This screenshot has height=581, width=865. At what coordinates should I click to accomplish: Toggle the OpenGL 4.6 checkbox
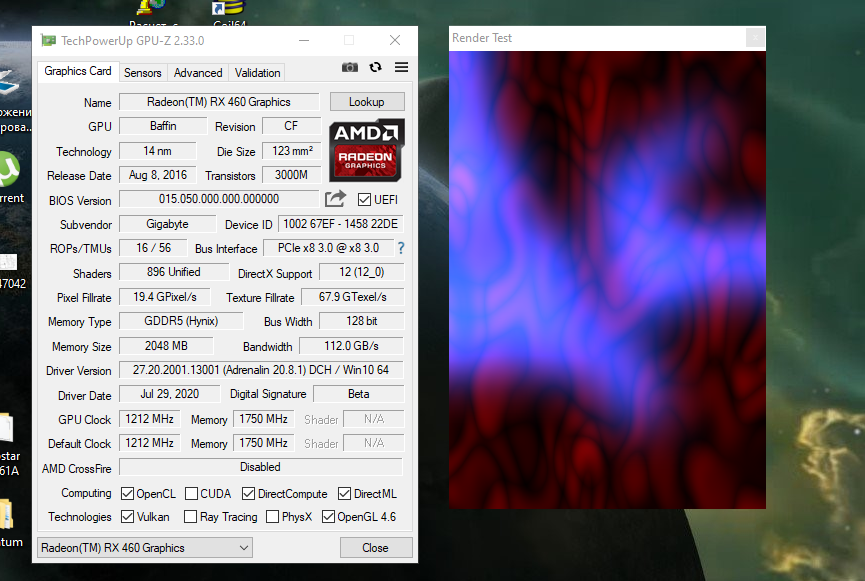329,516
